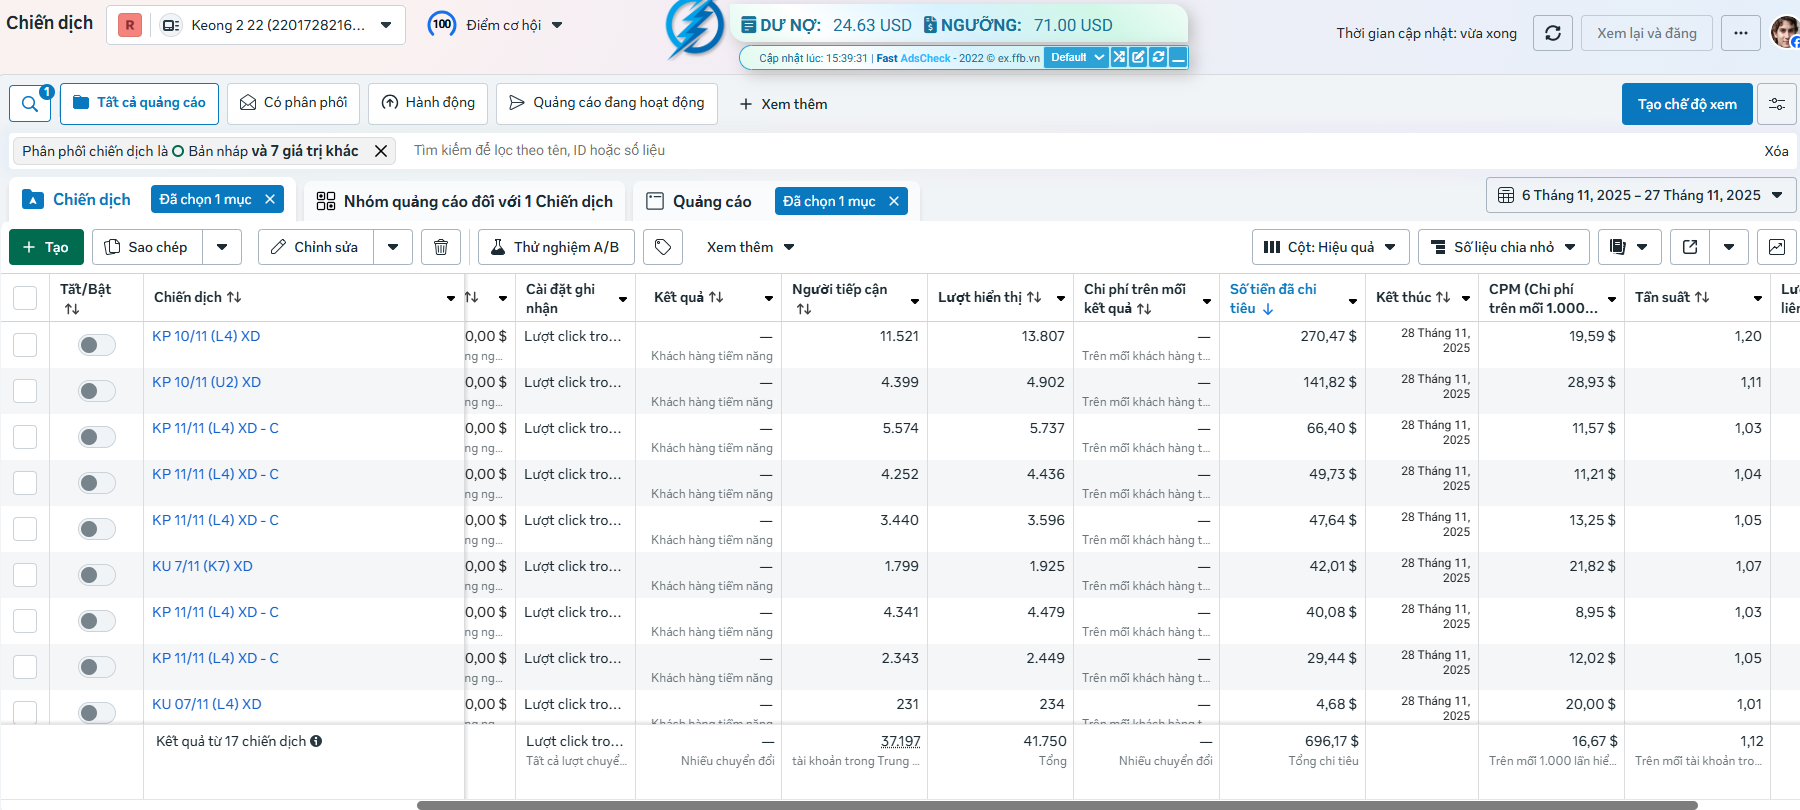Click the AdsCheck refresh icon
Image resolution: width=1800 pixels, height=810 pixels.
[1158, 57]
